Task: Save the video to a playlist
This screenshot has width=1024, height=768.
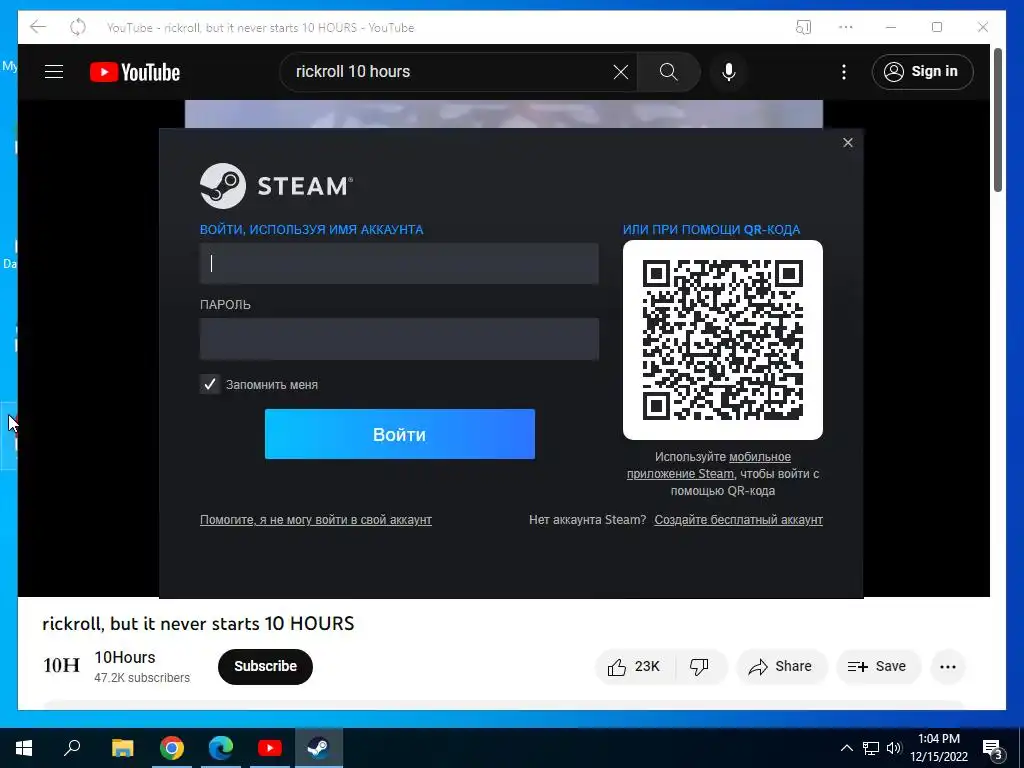Action: pos(878,667)
